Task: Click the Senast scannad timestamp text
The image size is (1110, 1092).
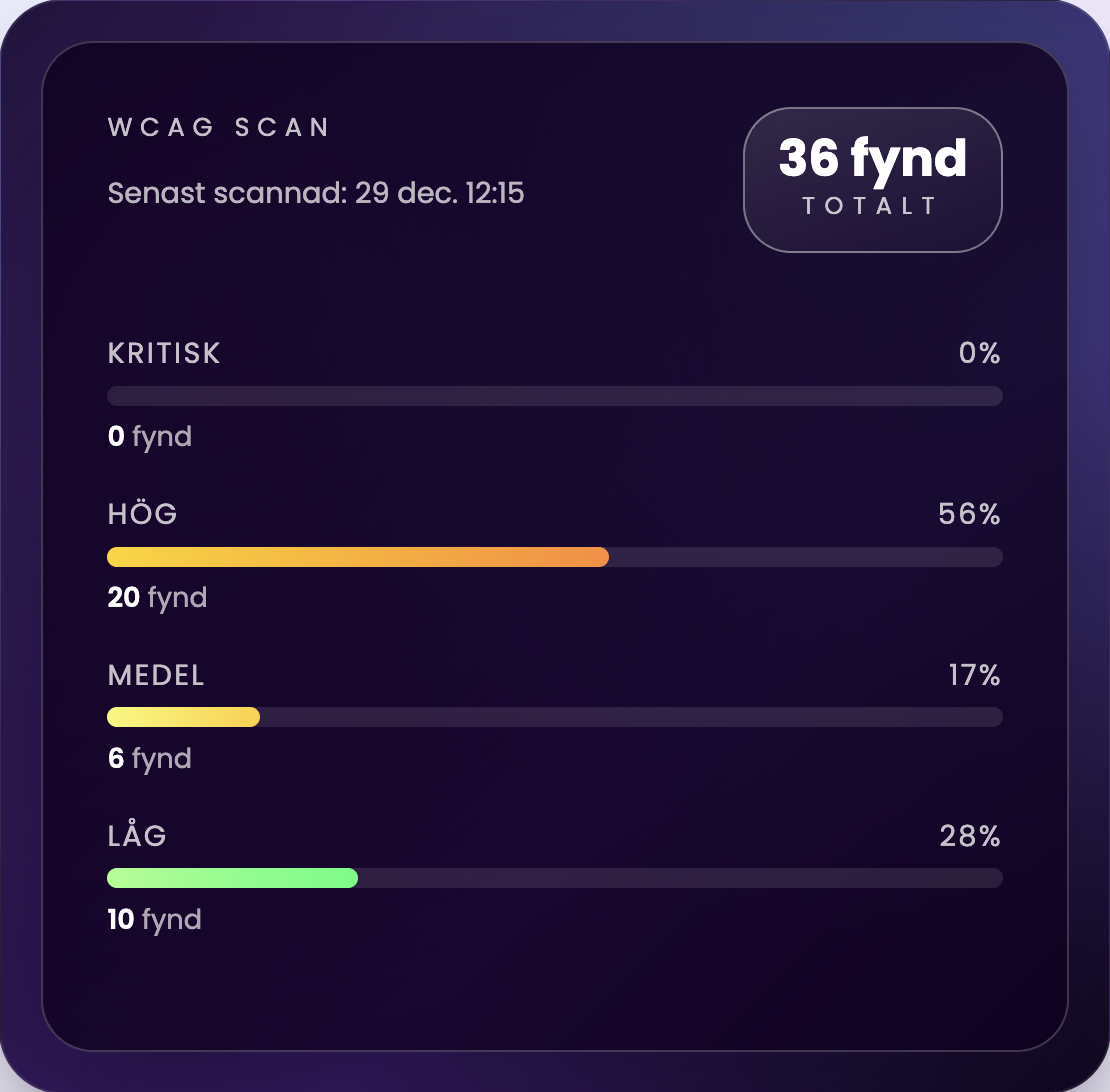Action: [315, 193]
